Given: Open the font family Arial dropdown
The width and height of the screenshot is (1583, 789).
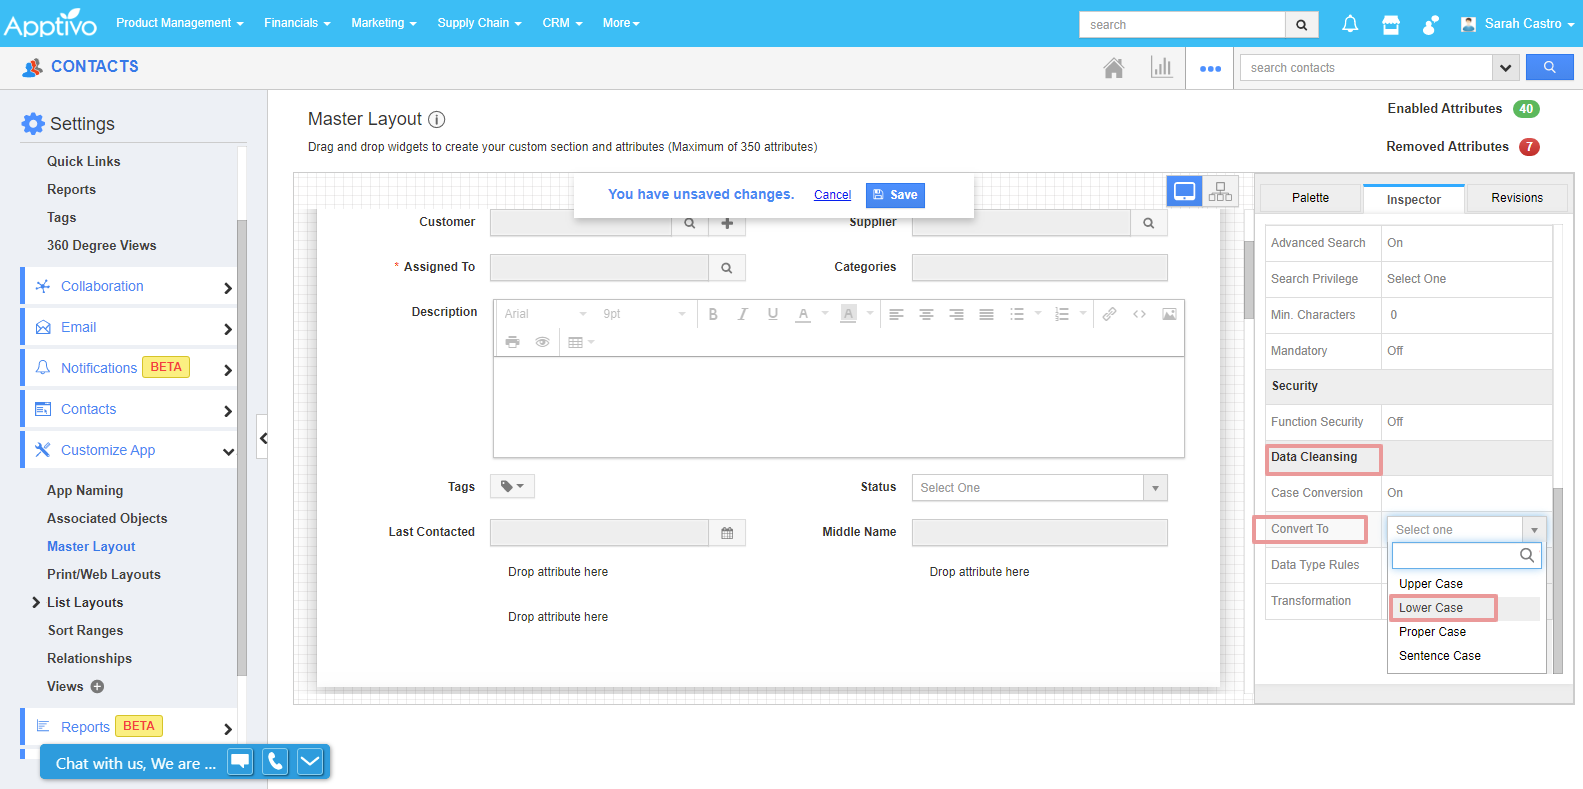Looking at the screenshot, I should 545,314.
